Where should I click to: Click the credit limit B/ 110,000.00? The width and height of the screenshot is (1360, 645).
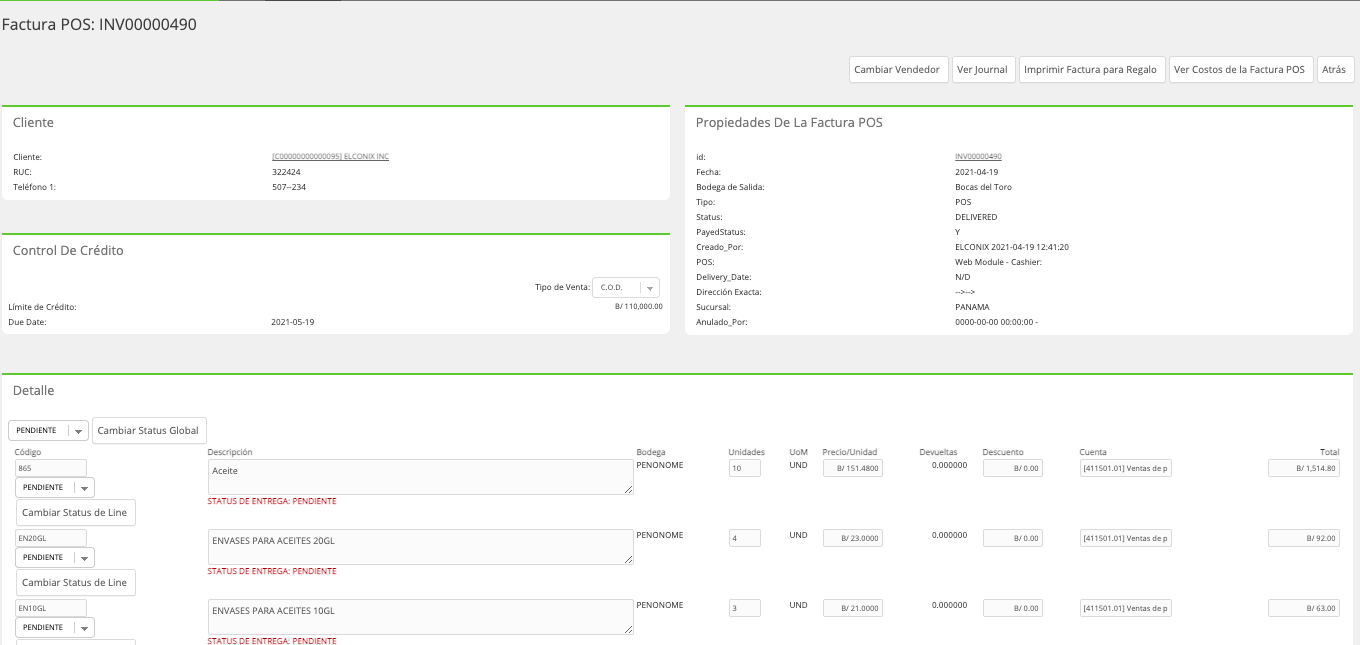tap(638, 307)
